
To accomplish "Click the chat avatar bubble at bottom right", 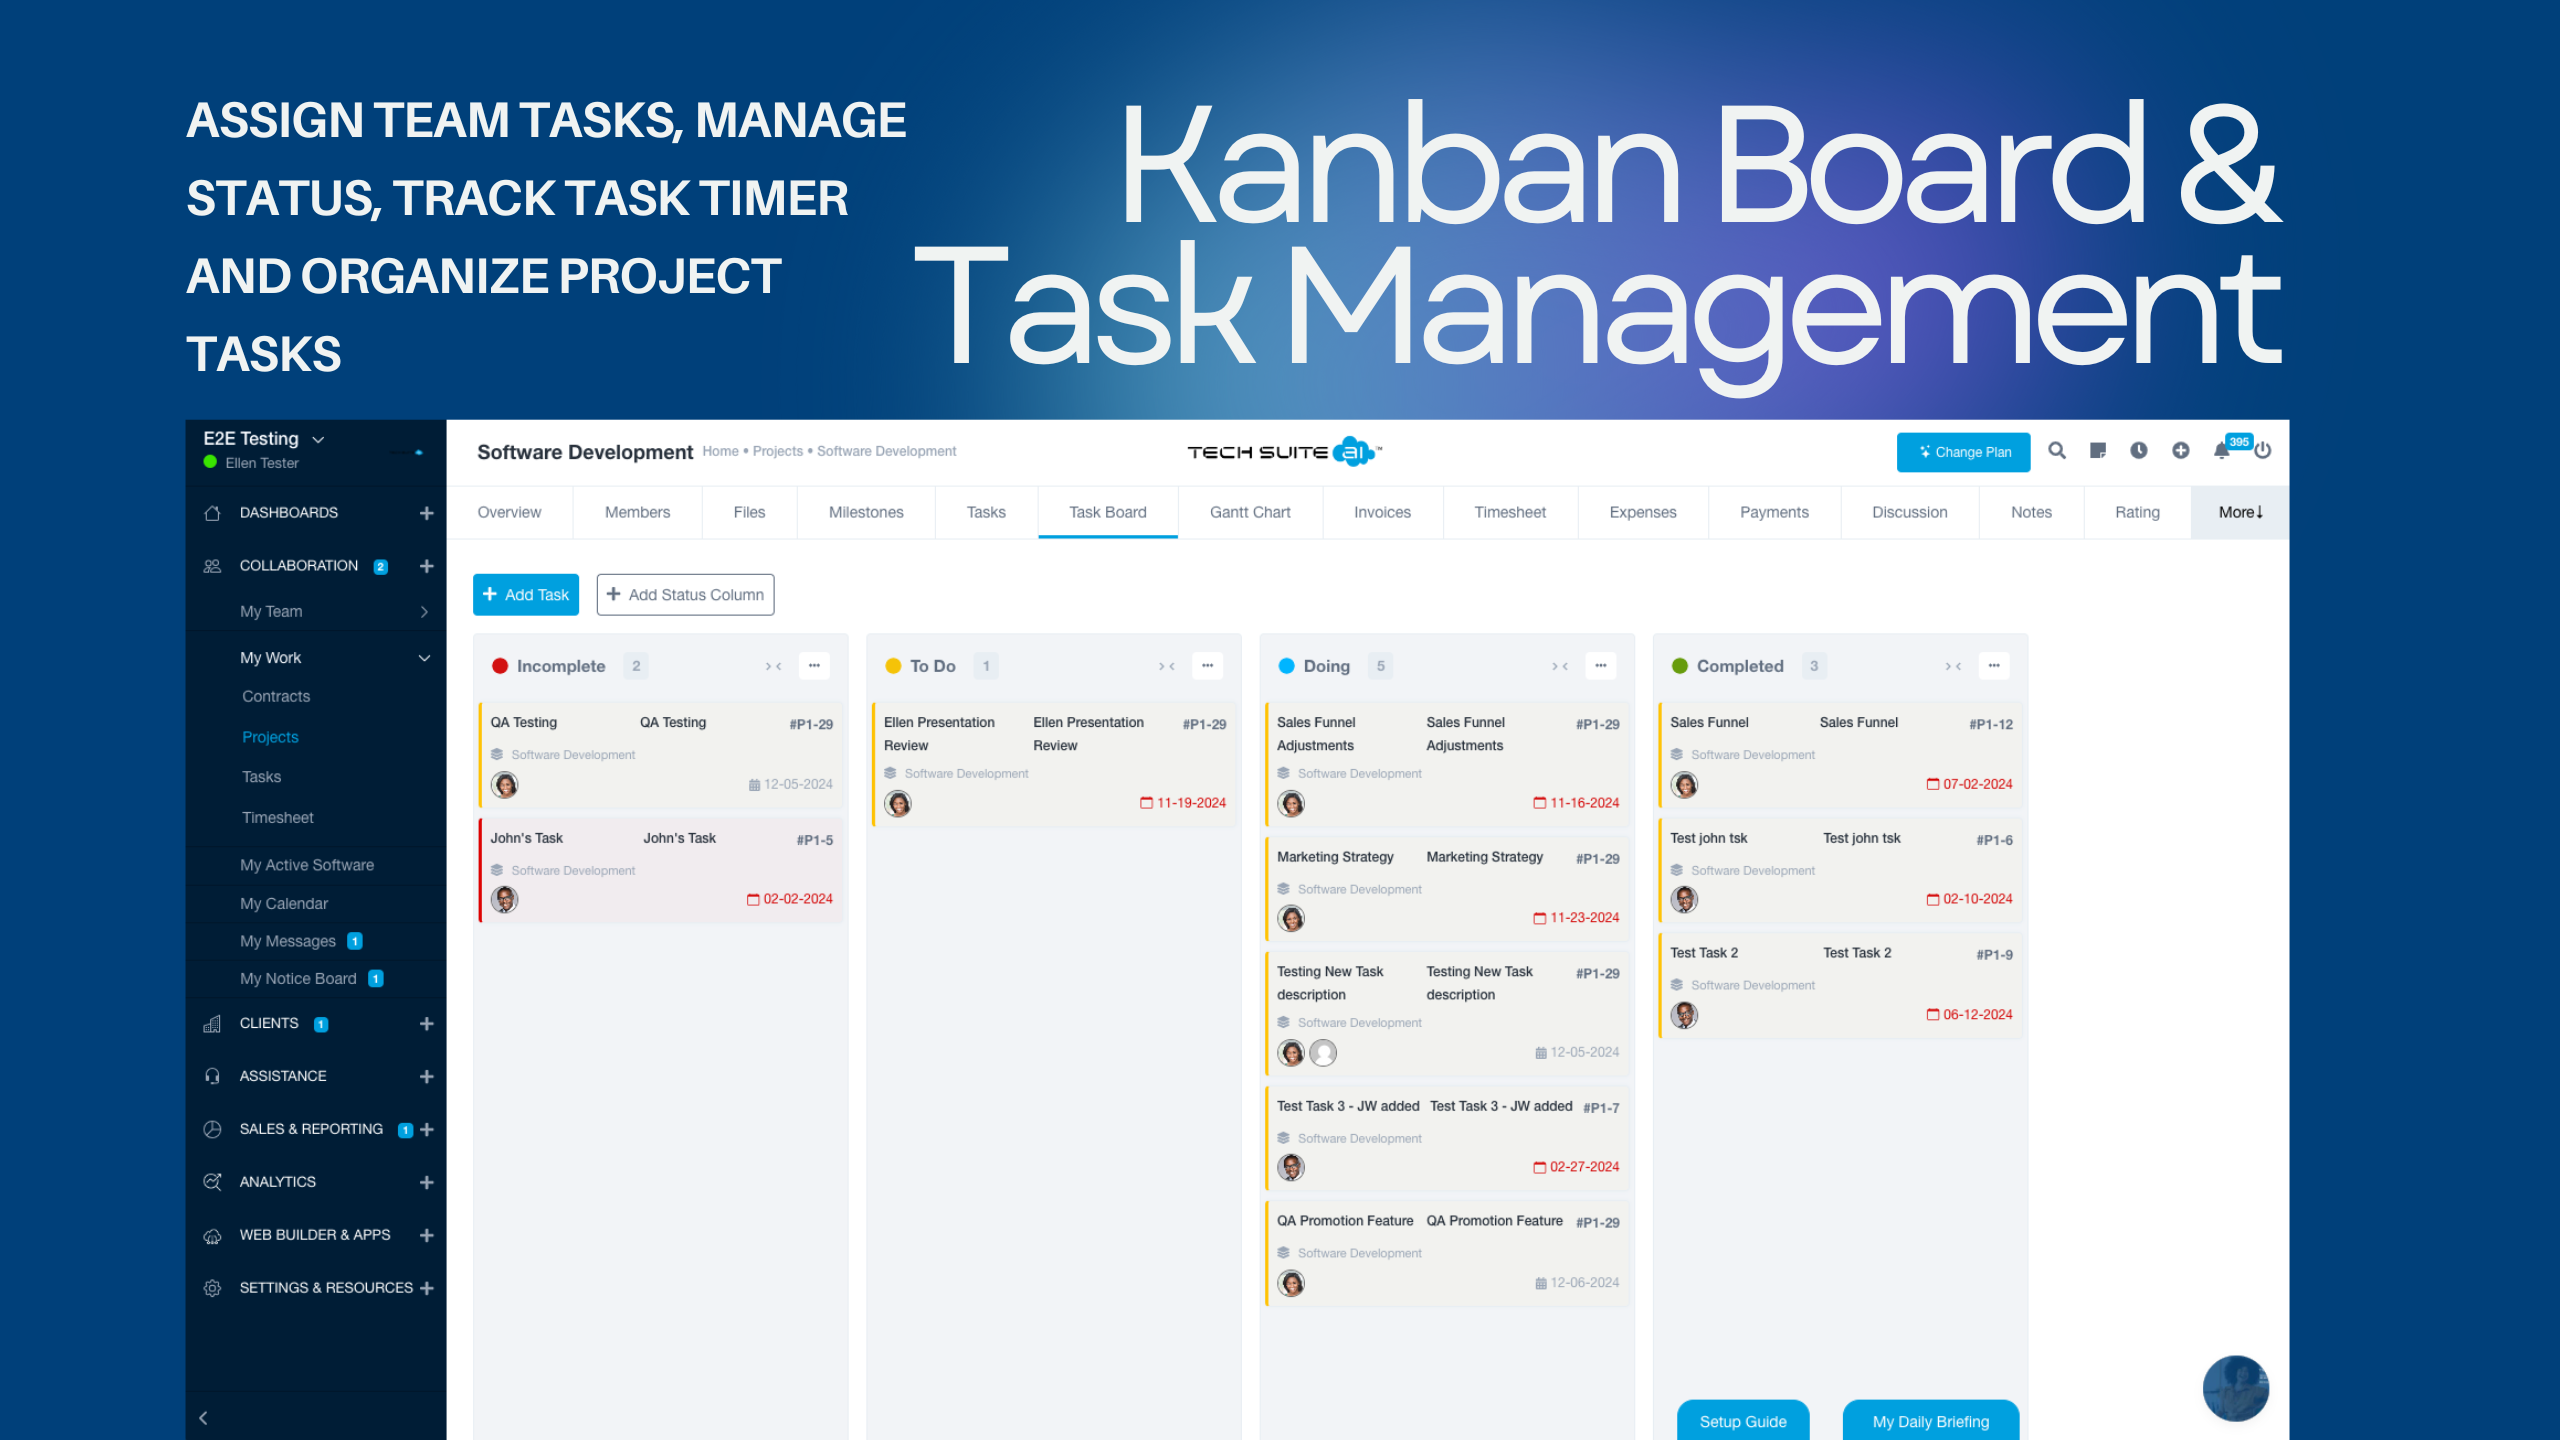I will [2235, 1388].
